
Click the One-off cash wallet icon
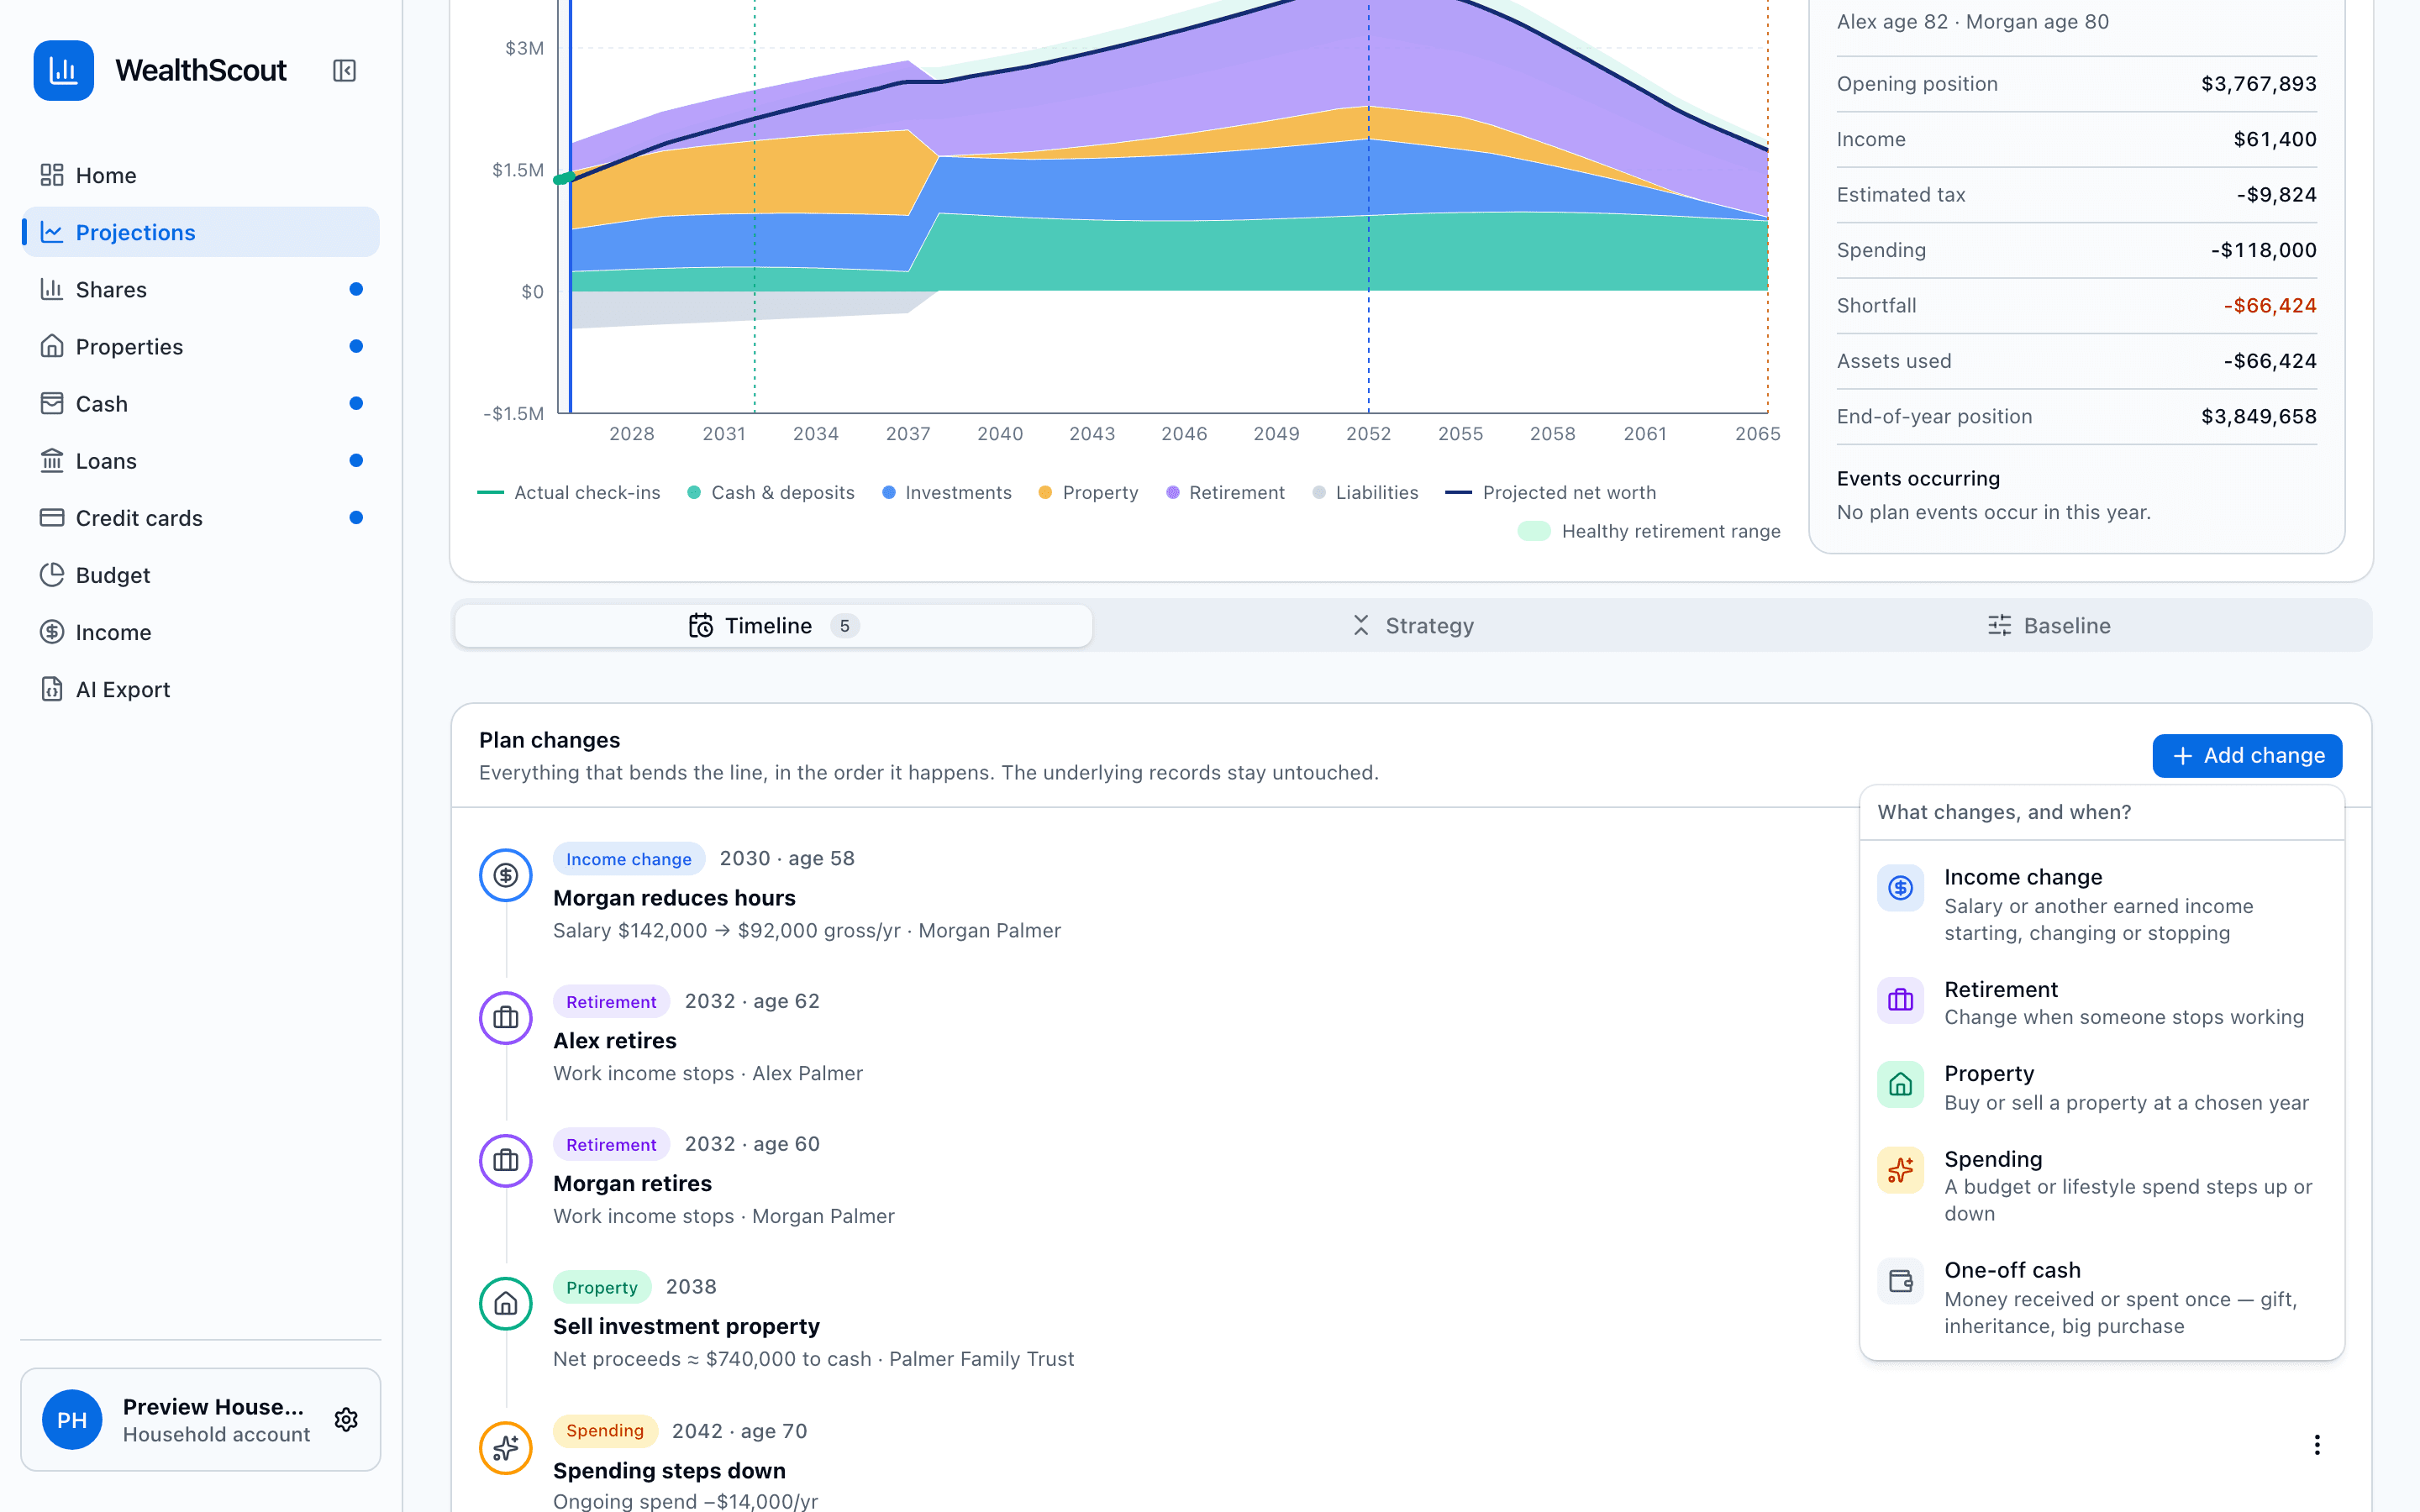click(x=1900, y=1281)
